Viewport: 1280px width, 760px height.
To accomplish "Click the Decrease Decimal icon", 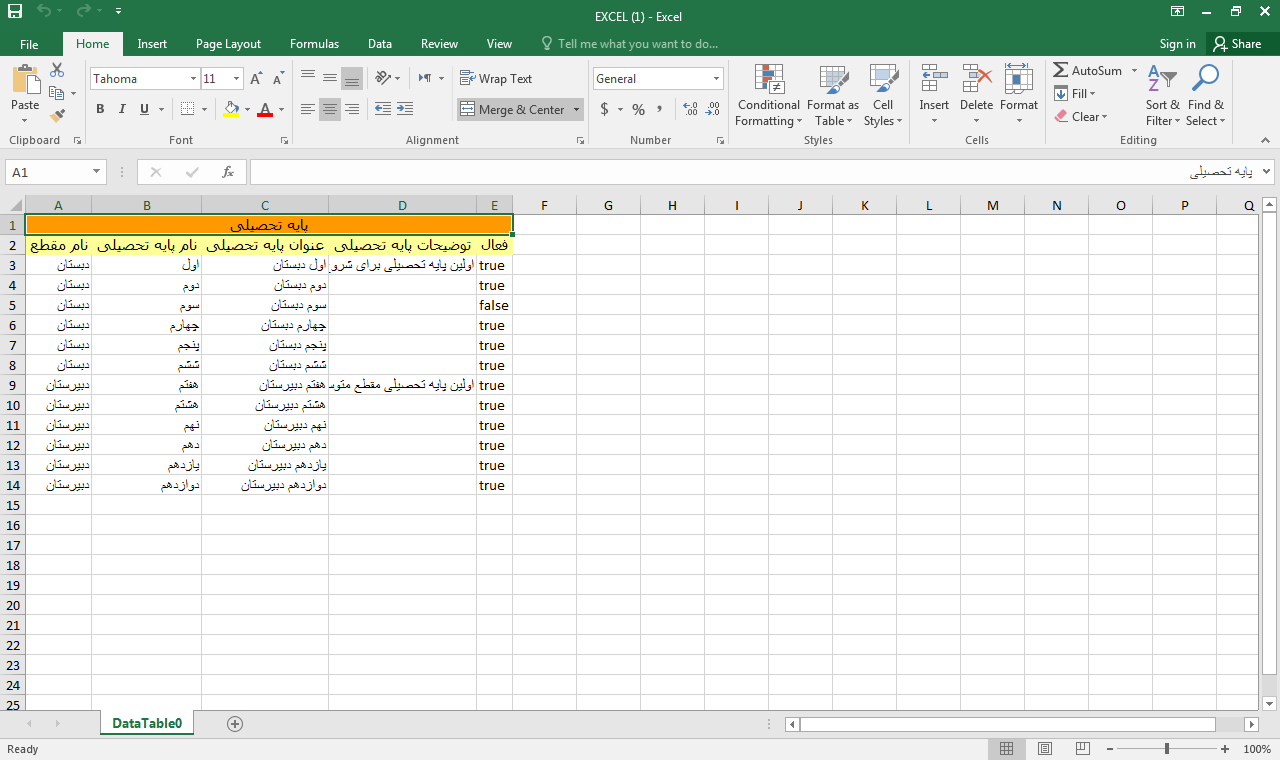I will [713, 109].
